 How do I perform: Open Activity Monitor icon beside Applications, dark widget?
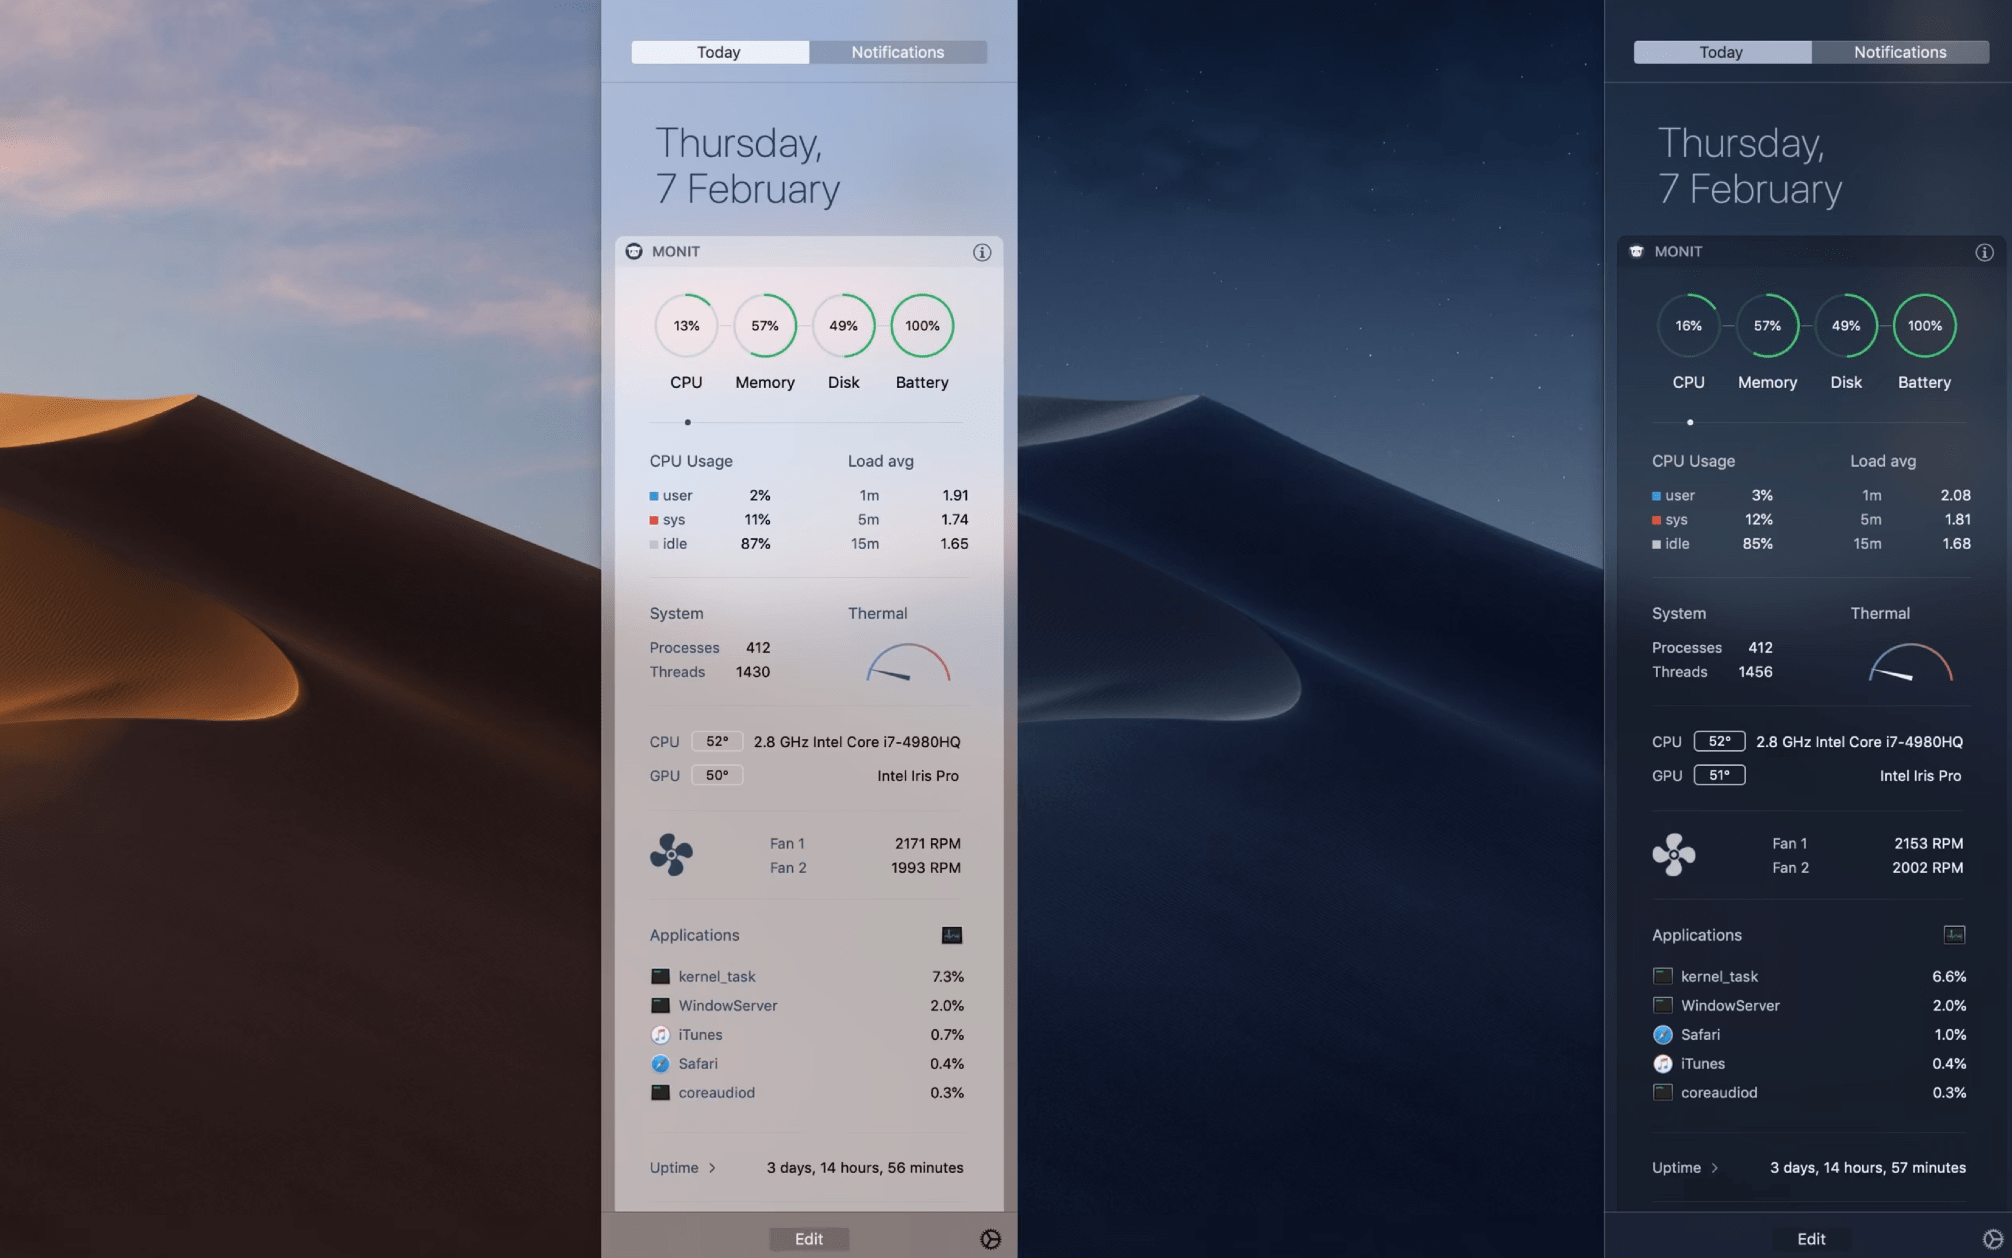1954,935
